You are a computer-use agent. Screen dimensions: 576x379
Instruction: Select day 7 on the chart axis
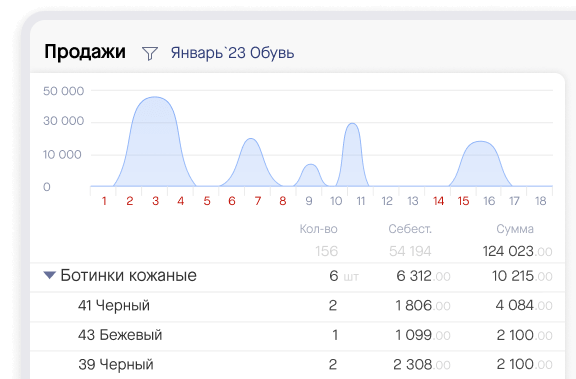coord(258,201)
